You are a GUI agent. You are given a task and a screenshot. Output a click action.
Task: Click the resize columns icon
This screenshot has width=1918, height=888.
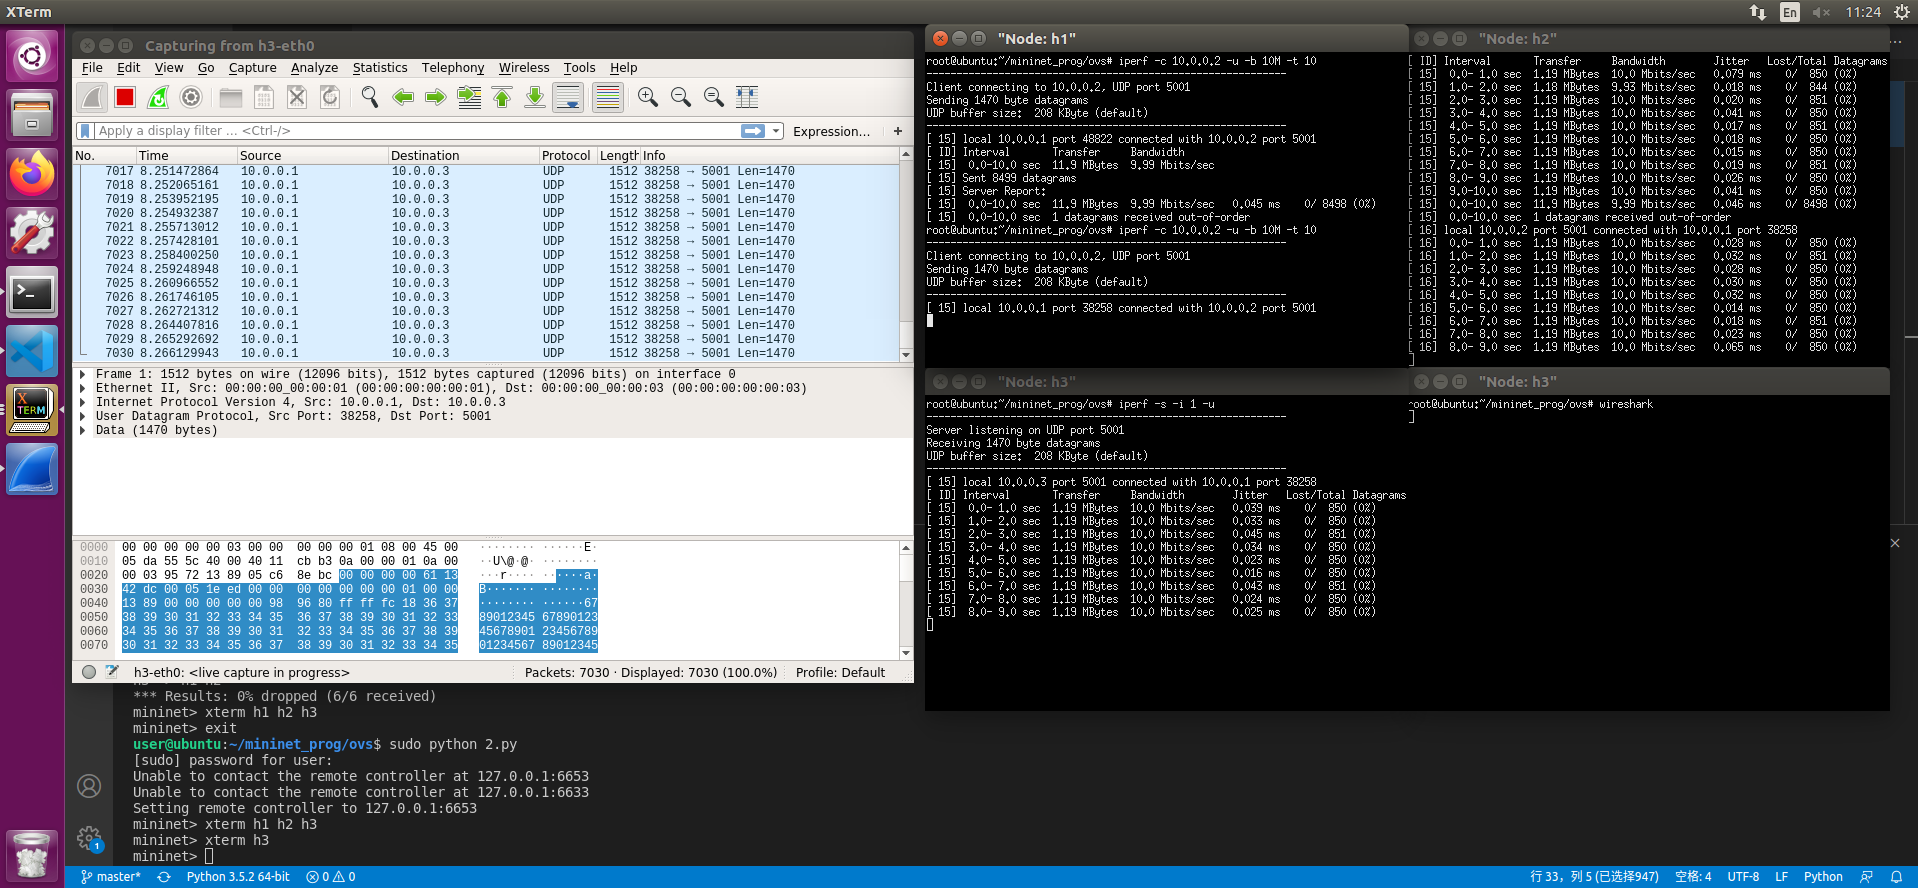point(747,97)
